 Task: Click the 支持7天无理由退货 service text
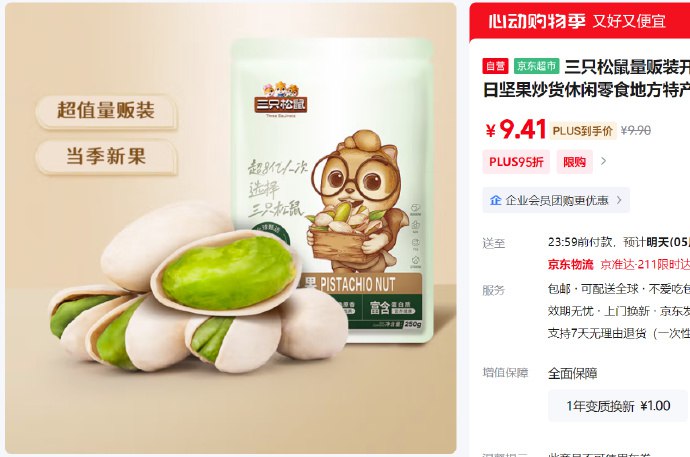(597, 333)
